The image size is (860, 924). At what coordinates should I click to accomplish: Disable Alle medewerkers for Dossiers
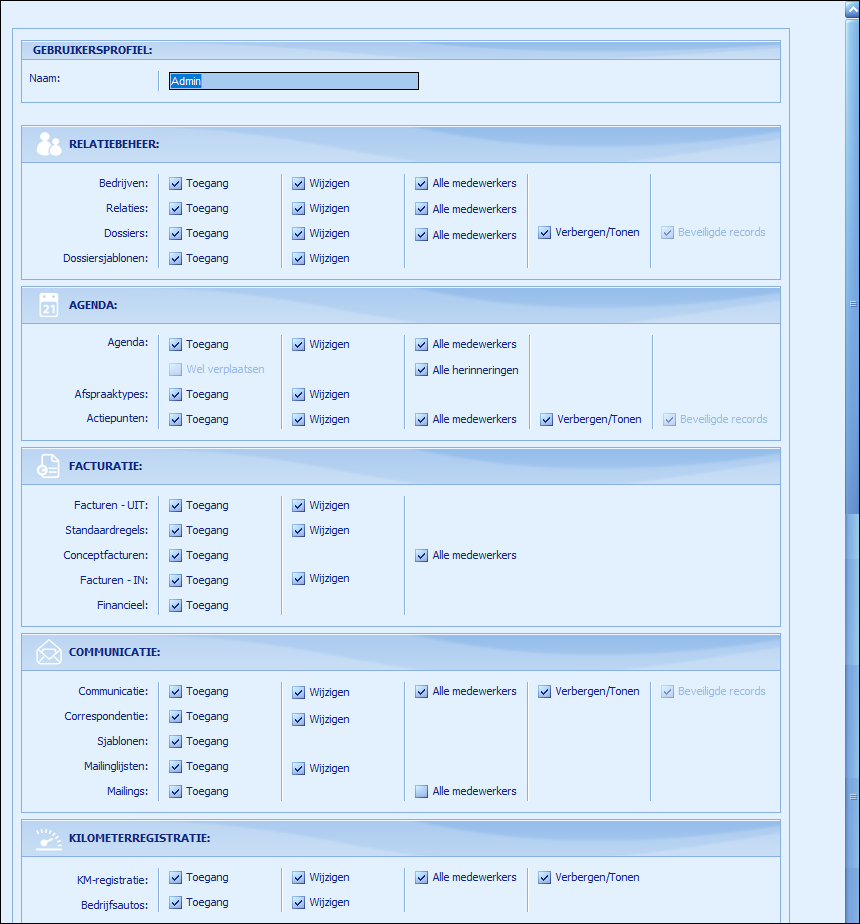(x=422, y=235)
